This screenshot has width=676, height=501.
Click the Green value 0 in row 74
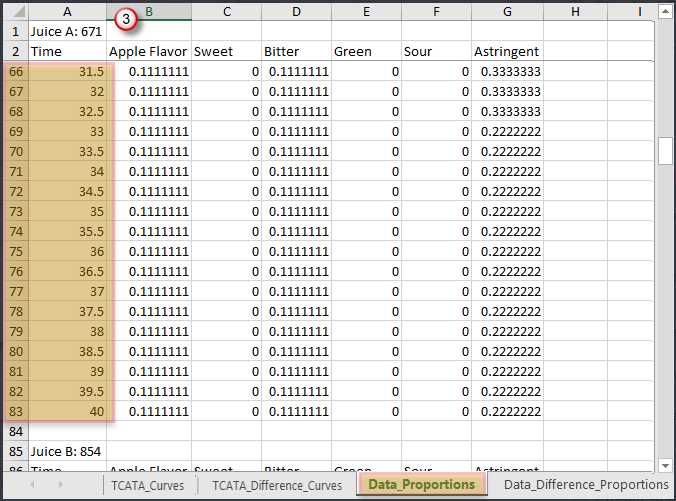(366, 232)
